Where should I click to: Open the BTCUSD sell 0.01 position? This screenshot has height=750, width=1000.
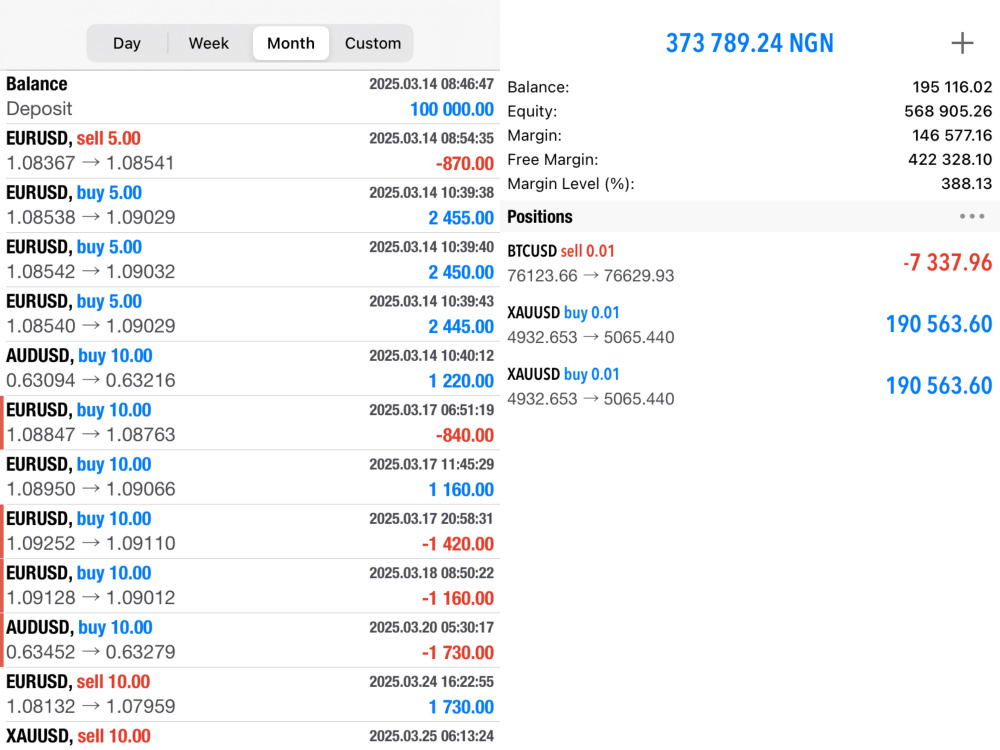pos(750,263)
